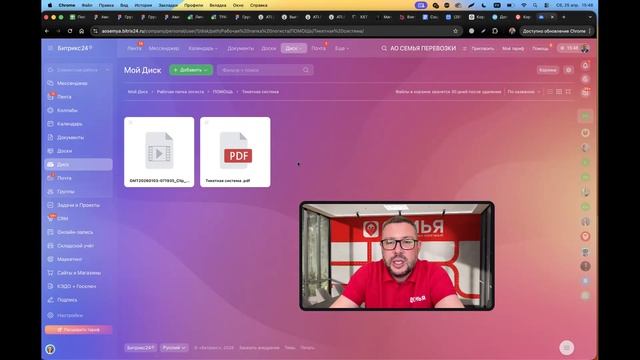
Task: Switch to small grid view layout
Action: (559, 92)
